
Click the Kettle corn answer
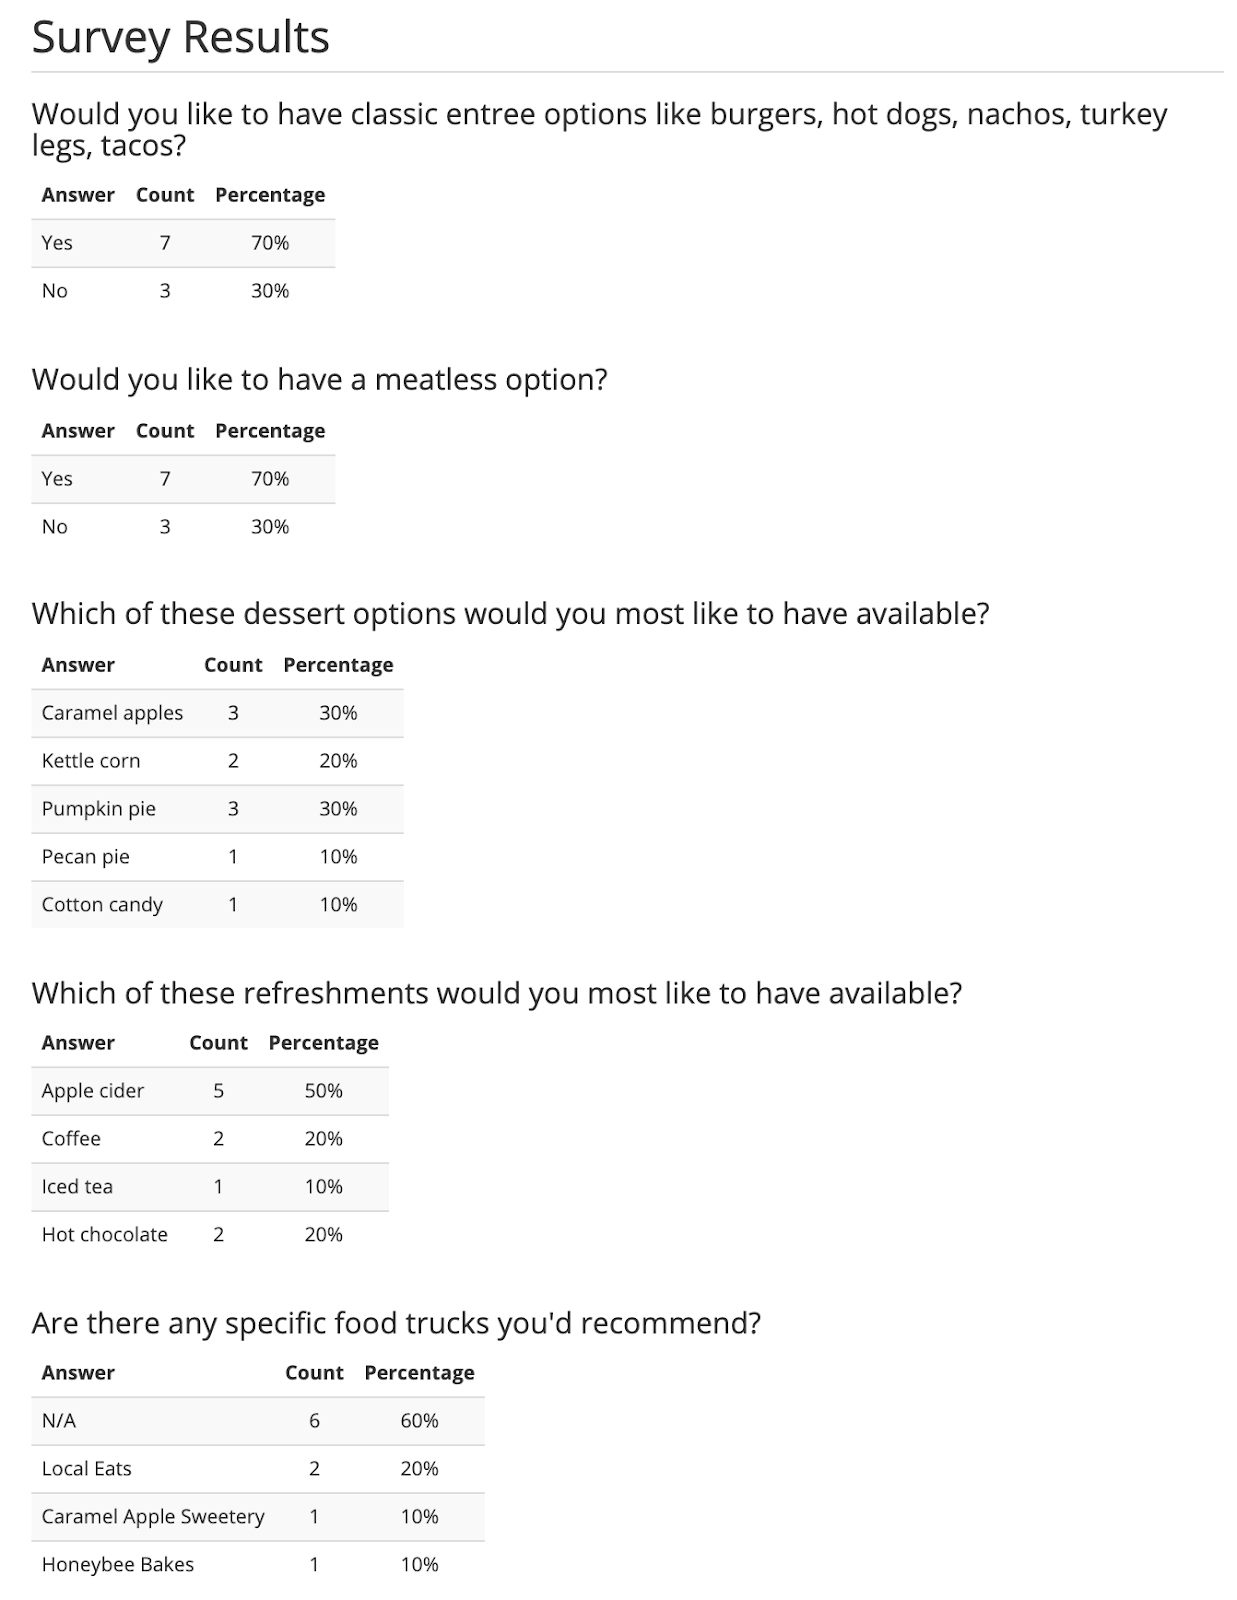[x=91, y=761]
